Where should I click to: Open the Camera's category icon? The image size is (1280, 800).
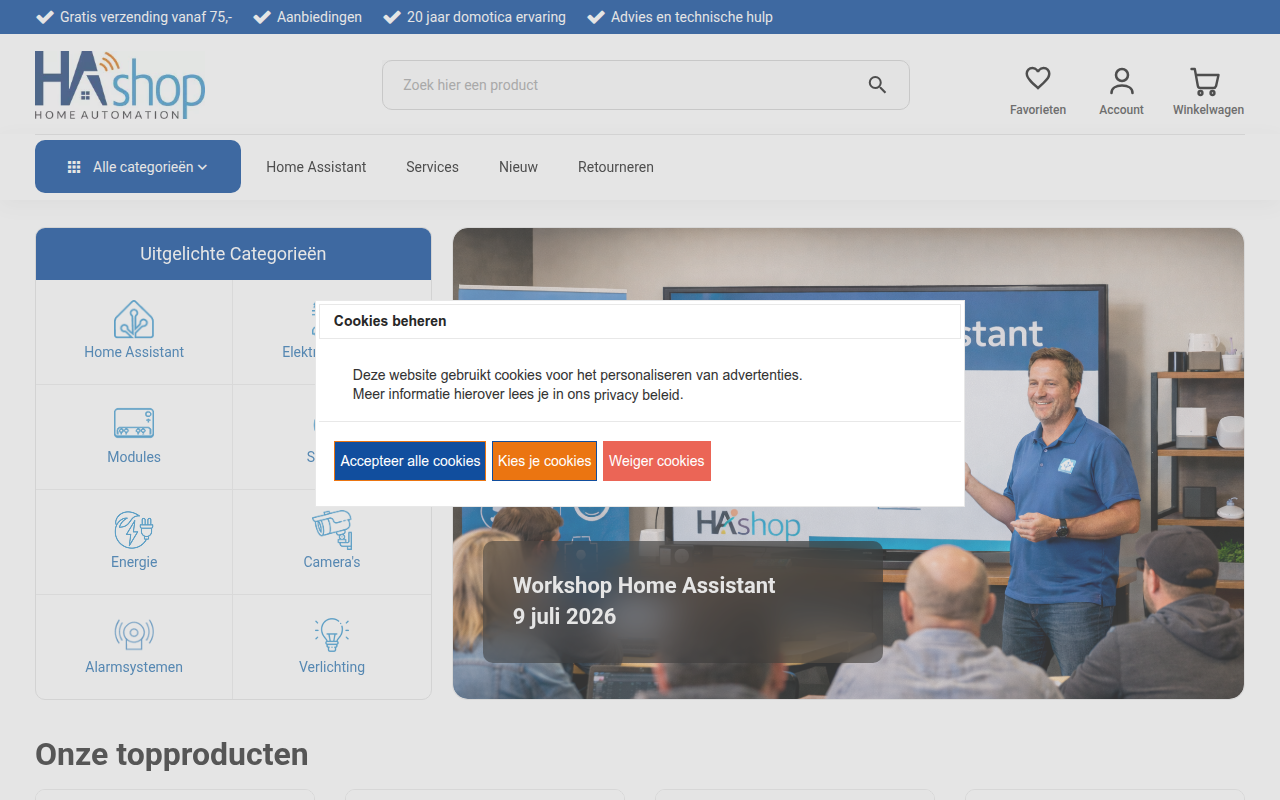coord(332,529)
